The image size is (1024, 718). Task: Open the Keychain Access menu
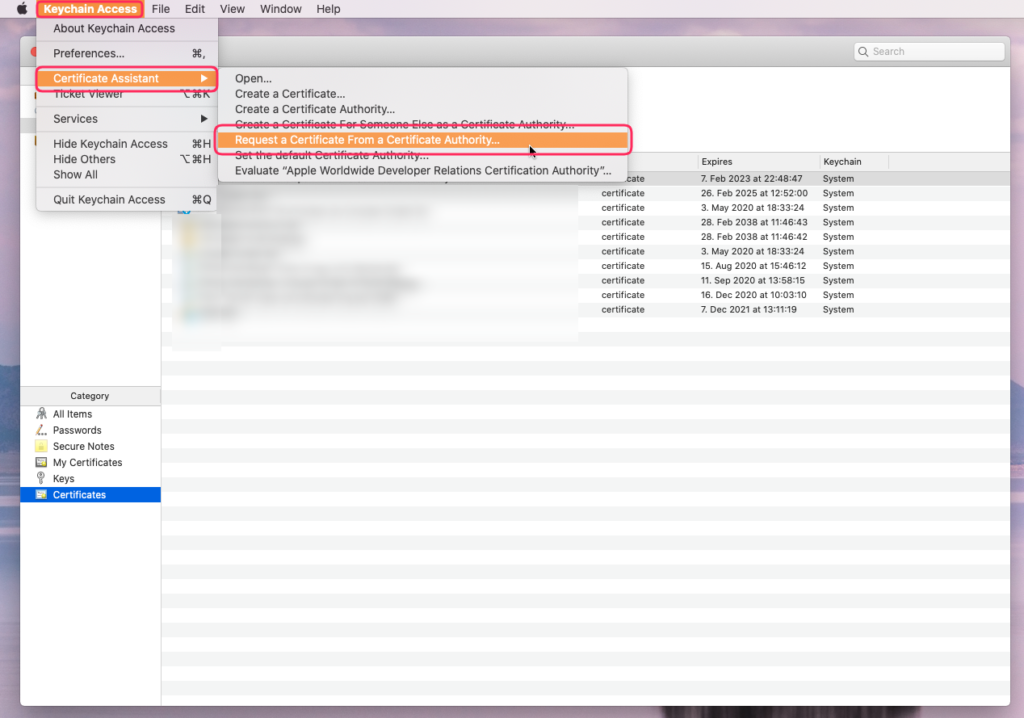(90, 9)
